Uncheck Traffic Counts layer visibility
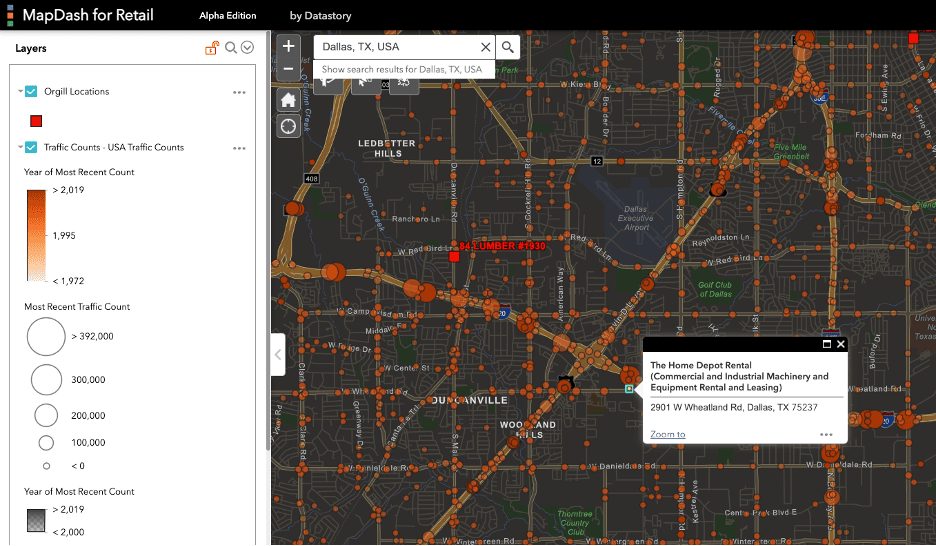 (x=31, y=147)
